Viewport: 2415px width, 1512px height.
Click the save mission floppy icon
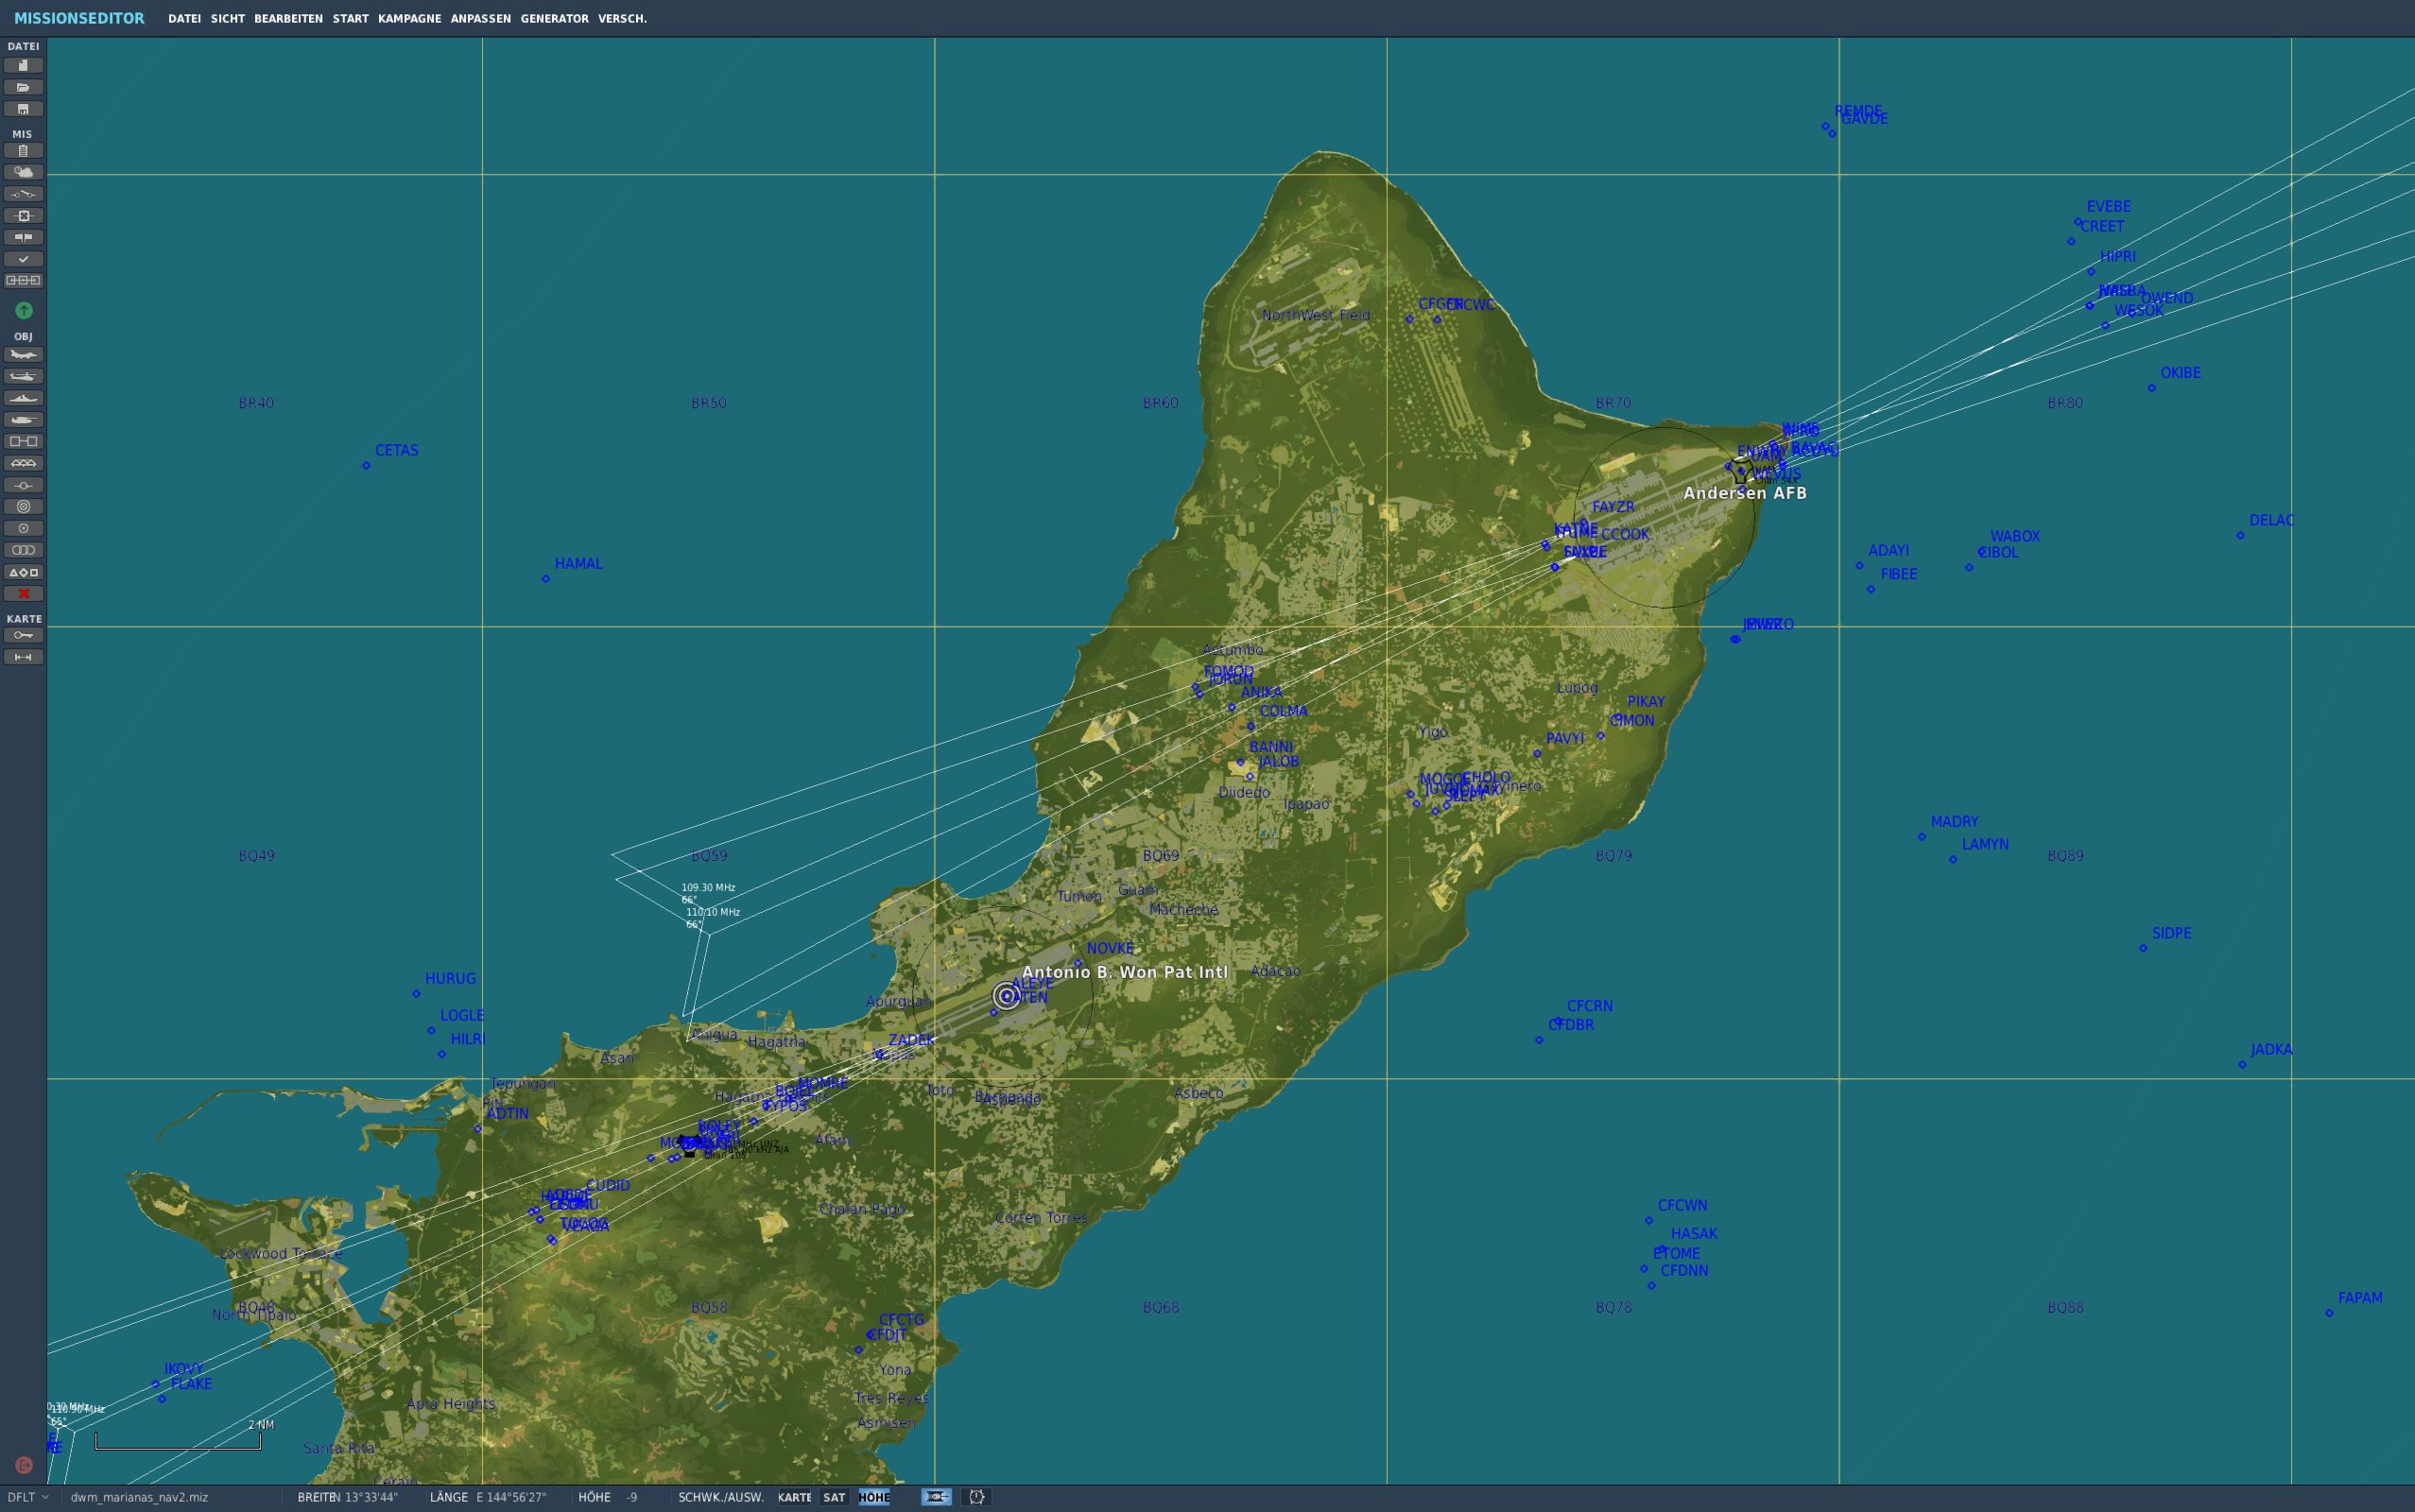(x=23, y=109)
